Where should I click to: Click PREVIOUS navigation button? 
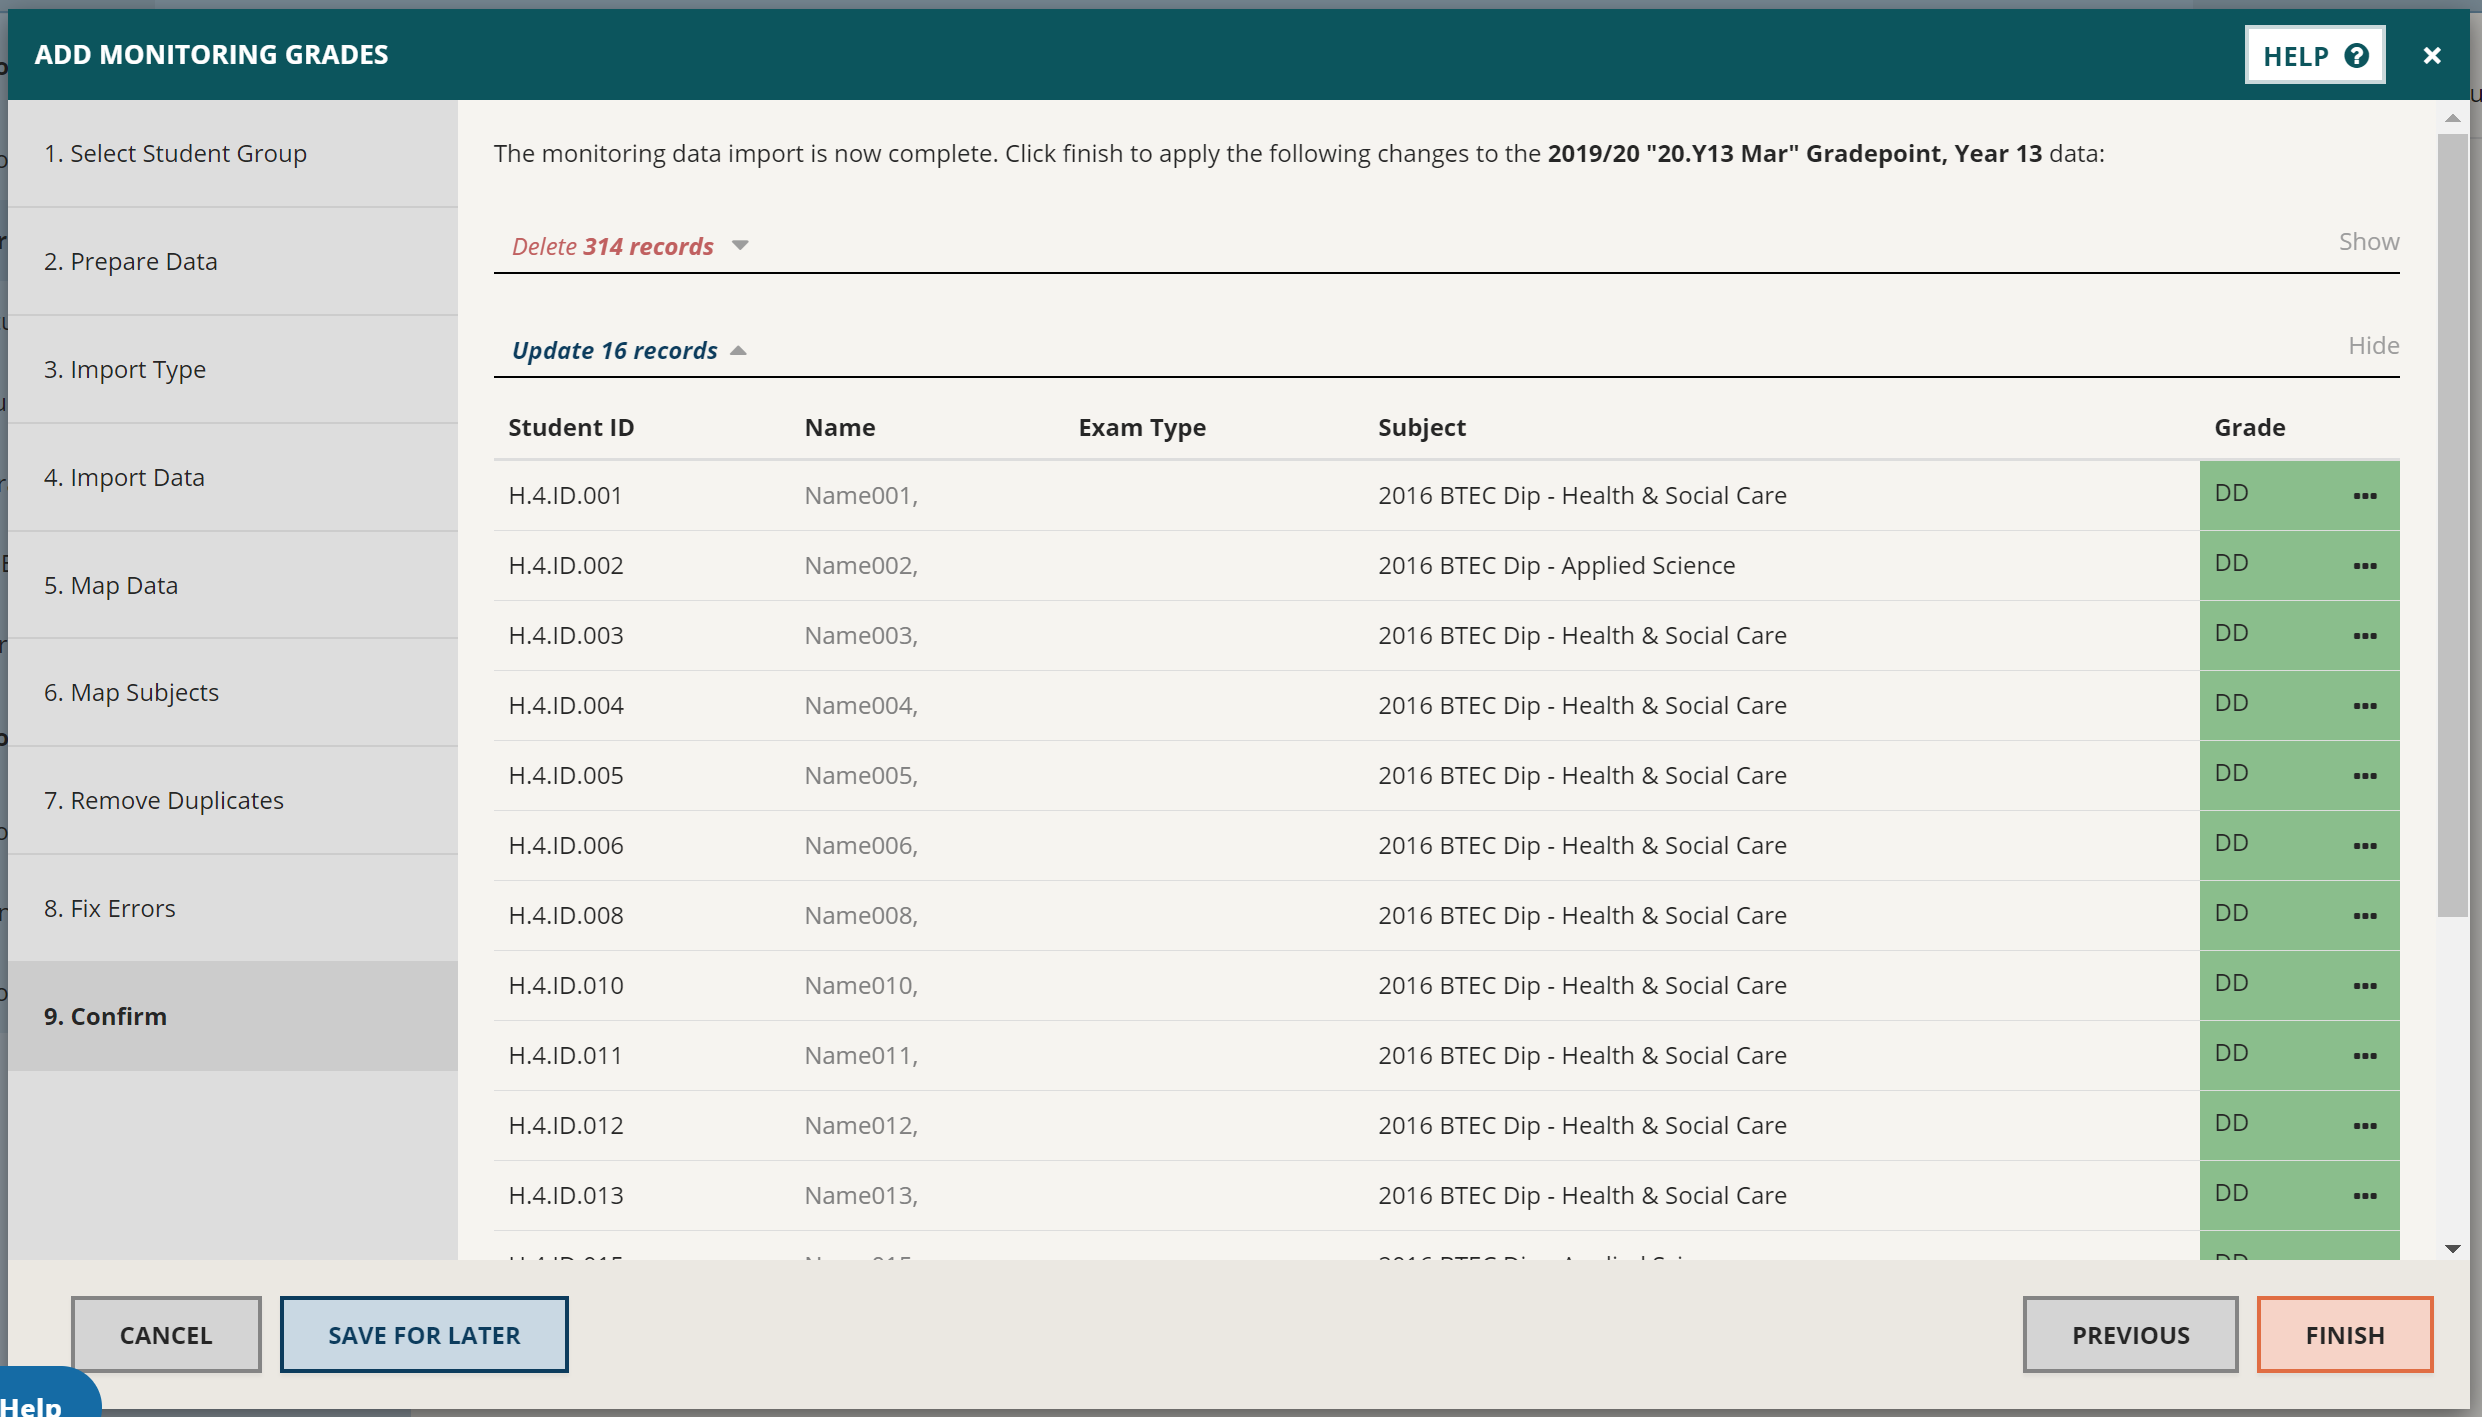click(2131, 1333)
